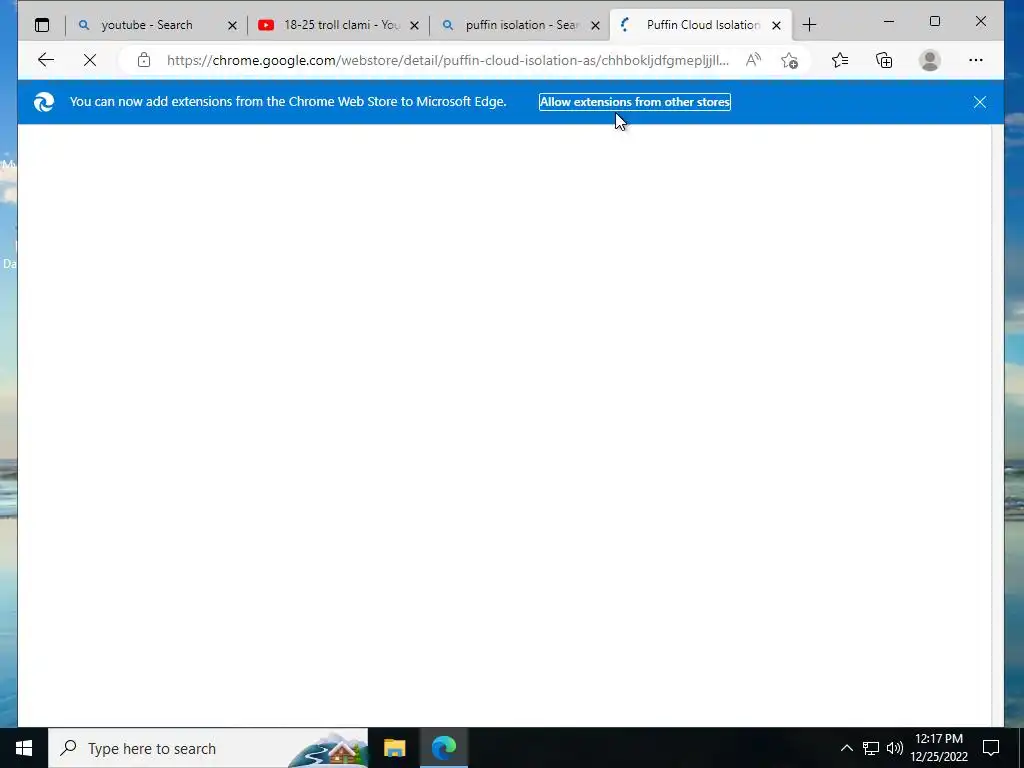Close the youtube - Search tab
The image size is (1024, 768).
(232, 25)
